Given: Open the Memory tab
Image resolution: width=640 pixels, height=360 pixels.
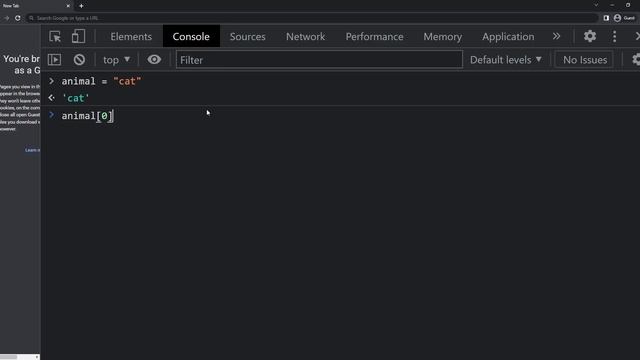Looking at the screenshot, I should (x=442, y=36).
